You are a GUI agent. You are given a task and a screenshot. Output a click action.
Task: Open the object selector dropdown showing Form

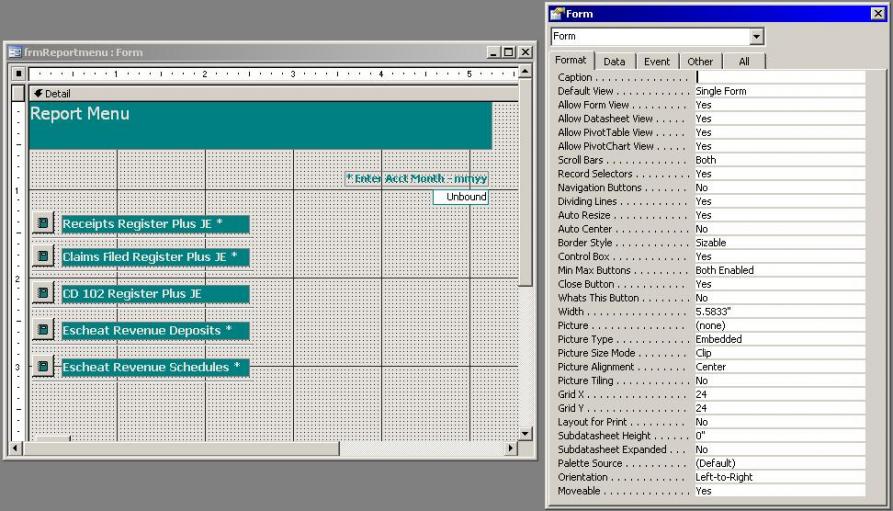[x=756, y=36]
